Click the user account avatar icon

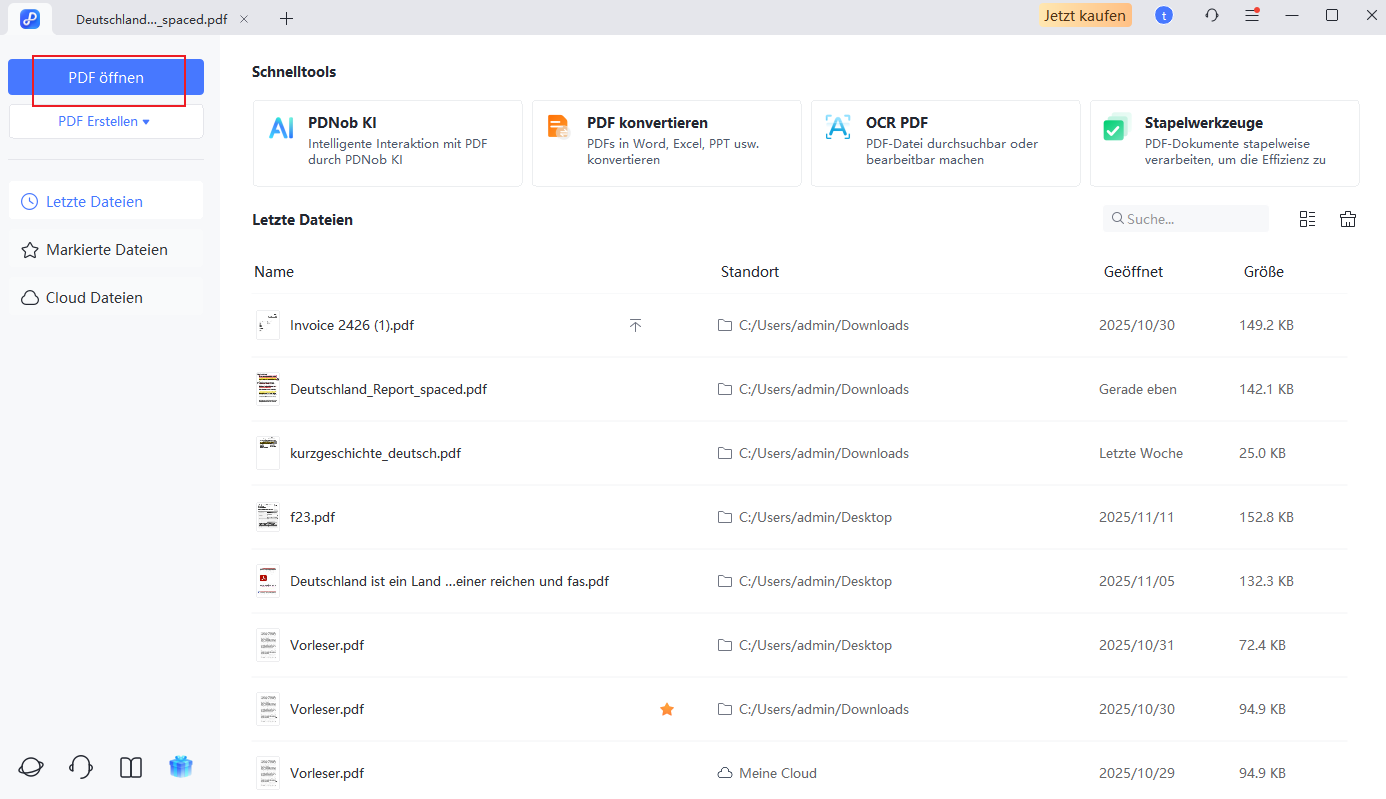point(1164,16)
